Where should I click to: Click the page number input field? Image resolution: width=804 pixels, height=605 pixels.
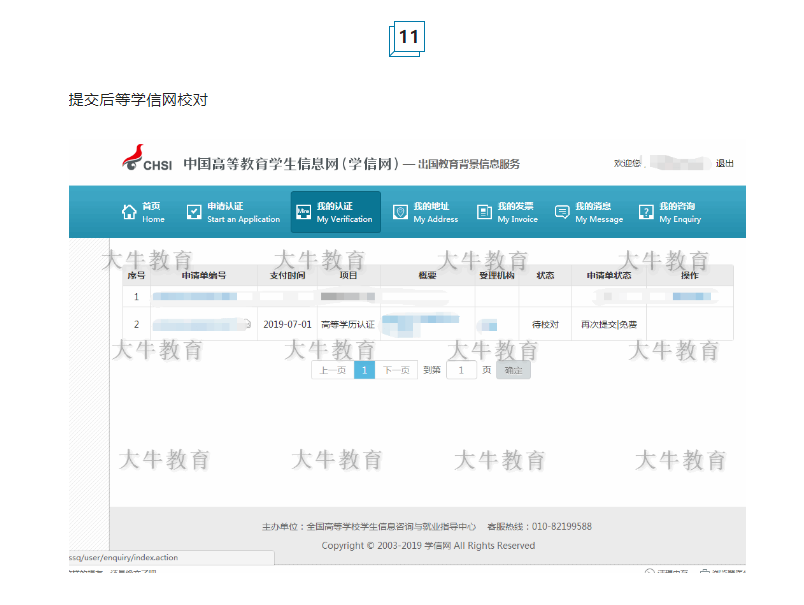point(461,370)
